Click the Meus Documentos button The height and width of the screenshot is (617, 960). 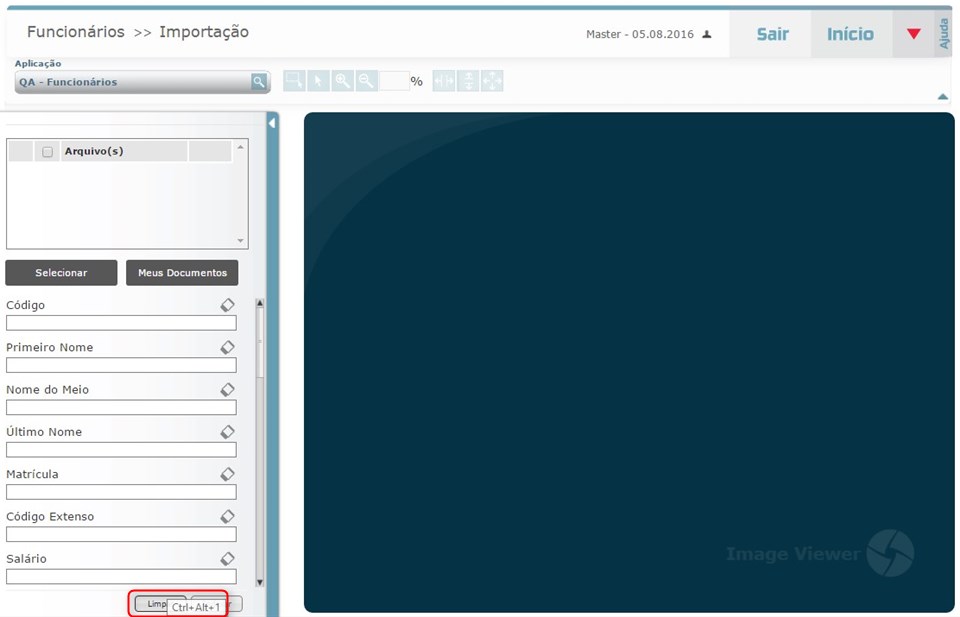pos(181,272)
